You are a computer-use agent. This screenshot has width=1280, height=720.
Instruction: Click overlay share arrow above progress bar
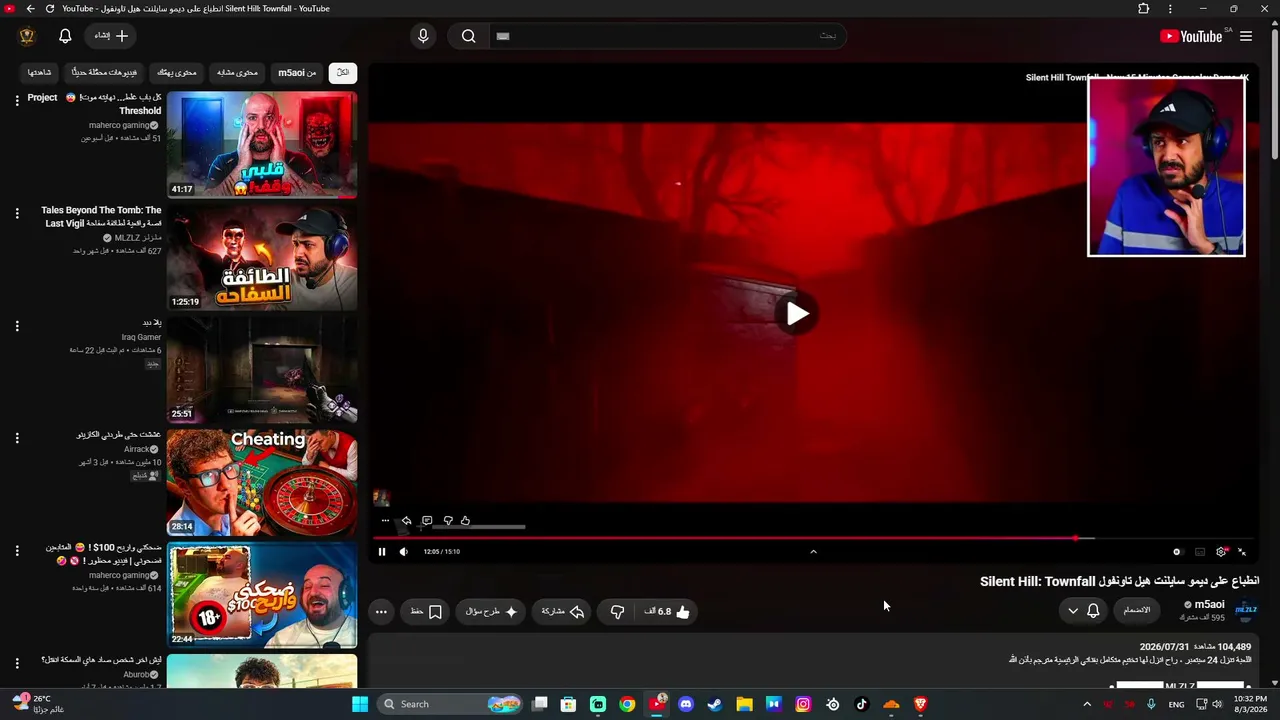[x=406, y=521]
